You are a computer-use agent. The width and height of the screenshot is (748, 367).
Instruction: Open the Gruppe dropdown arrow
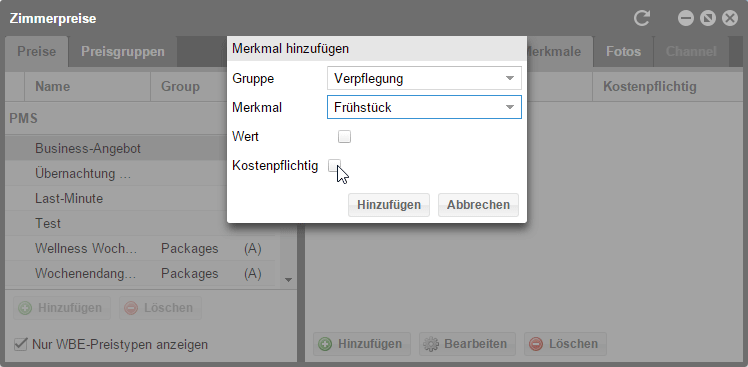point(509,78)
